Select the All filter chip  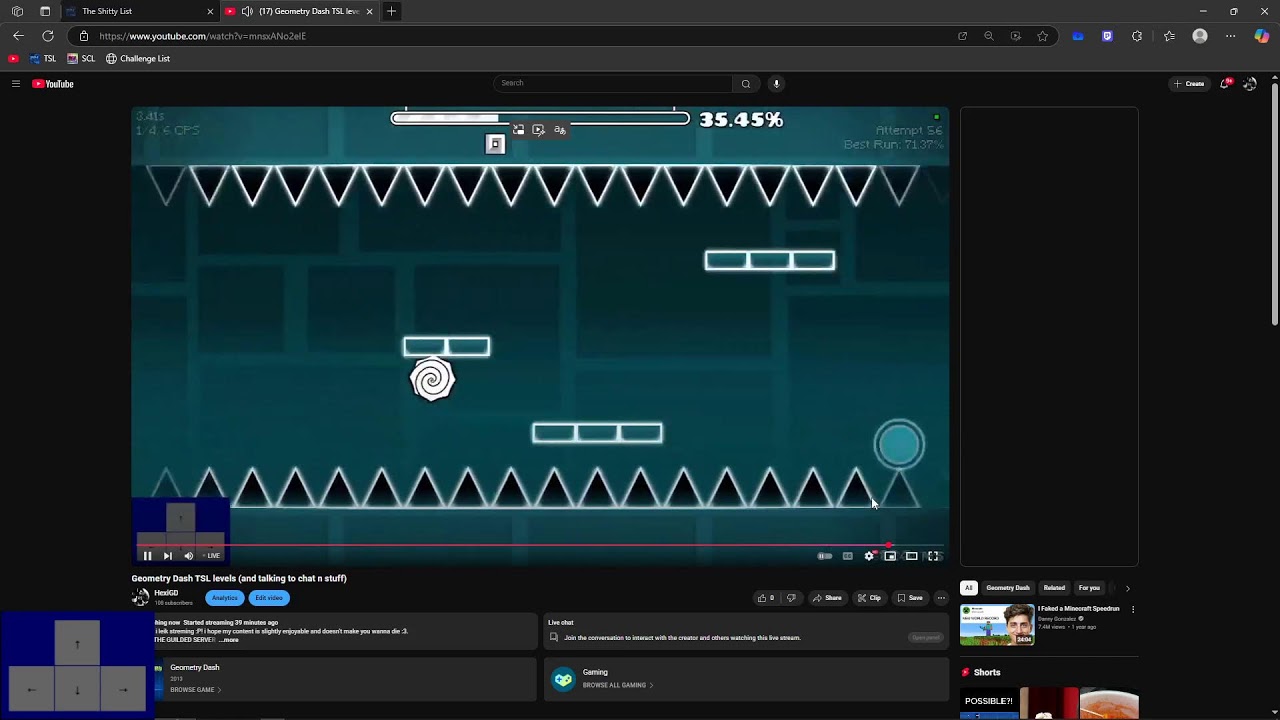[968, 588]
